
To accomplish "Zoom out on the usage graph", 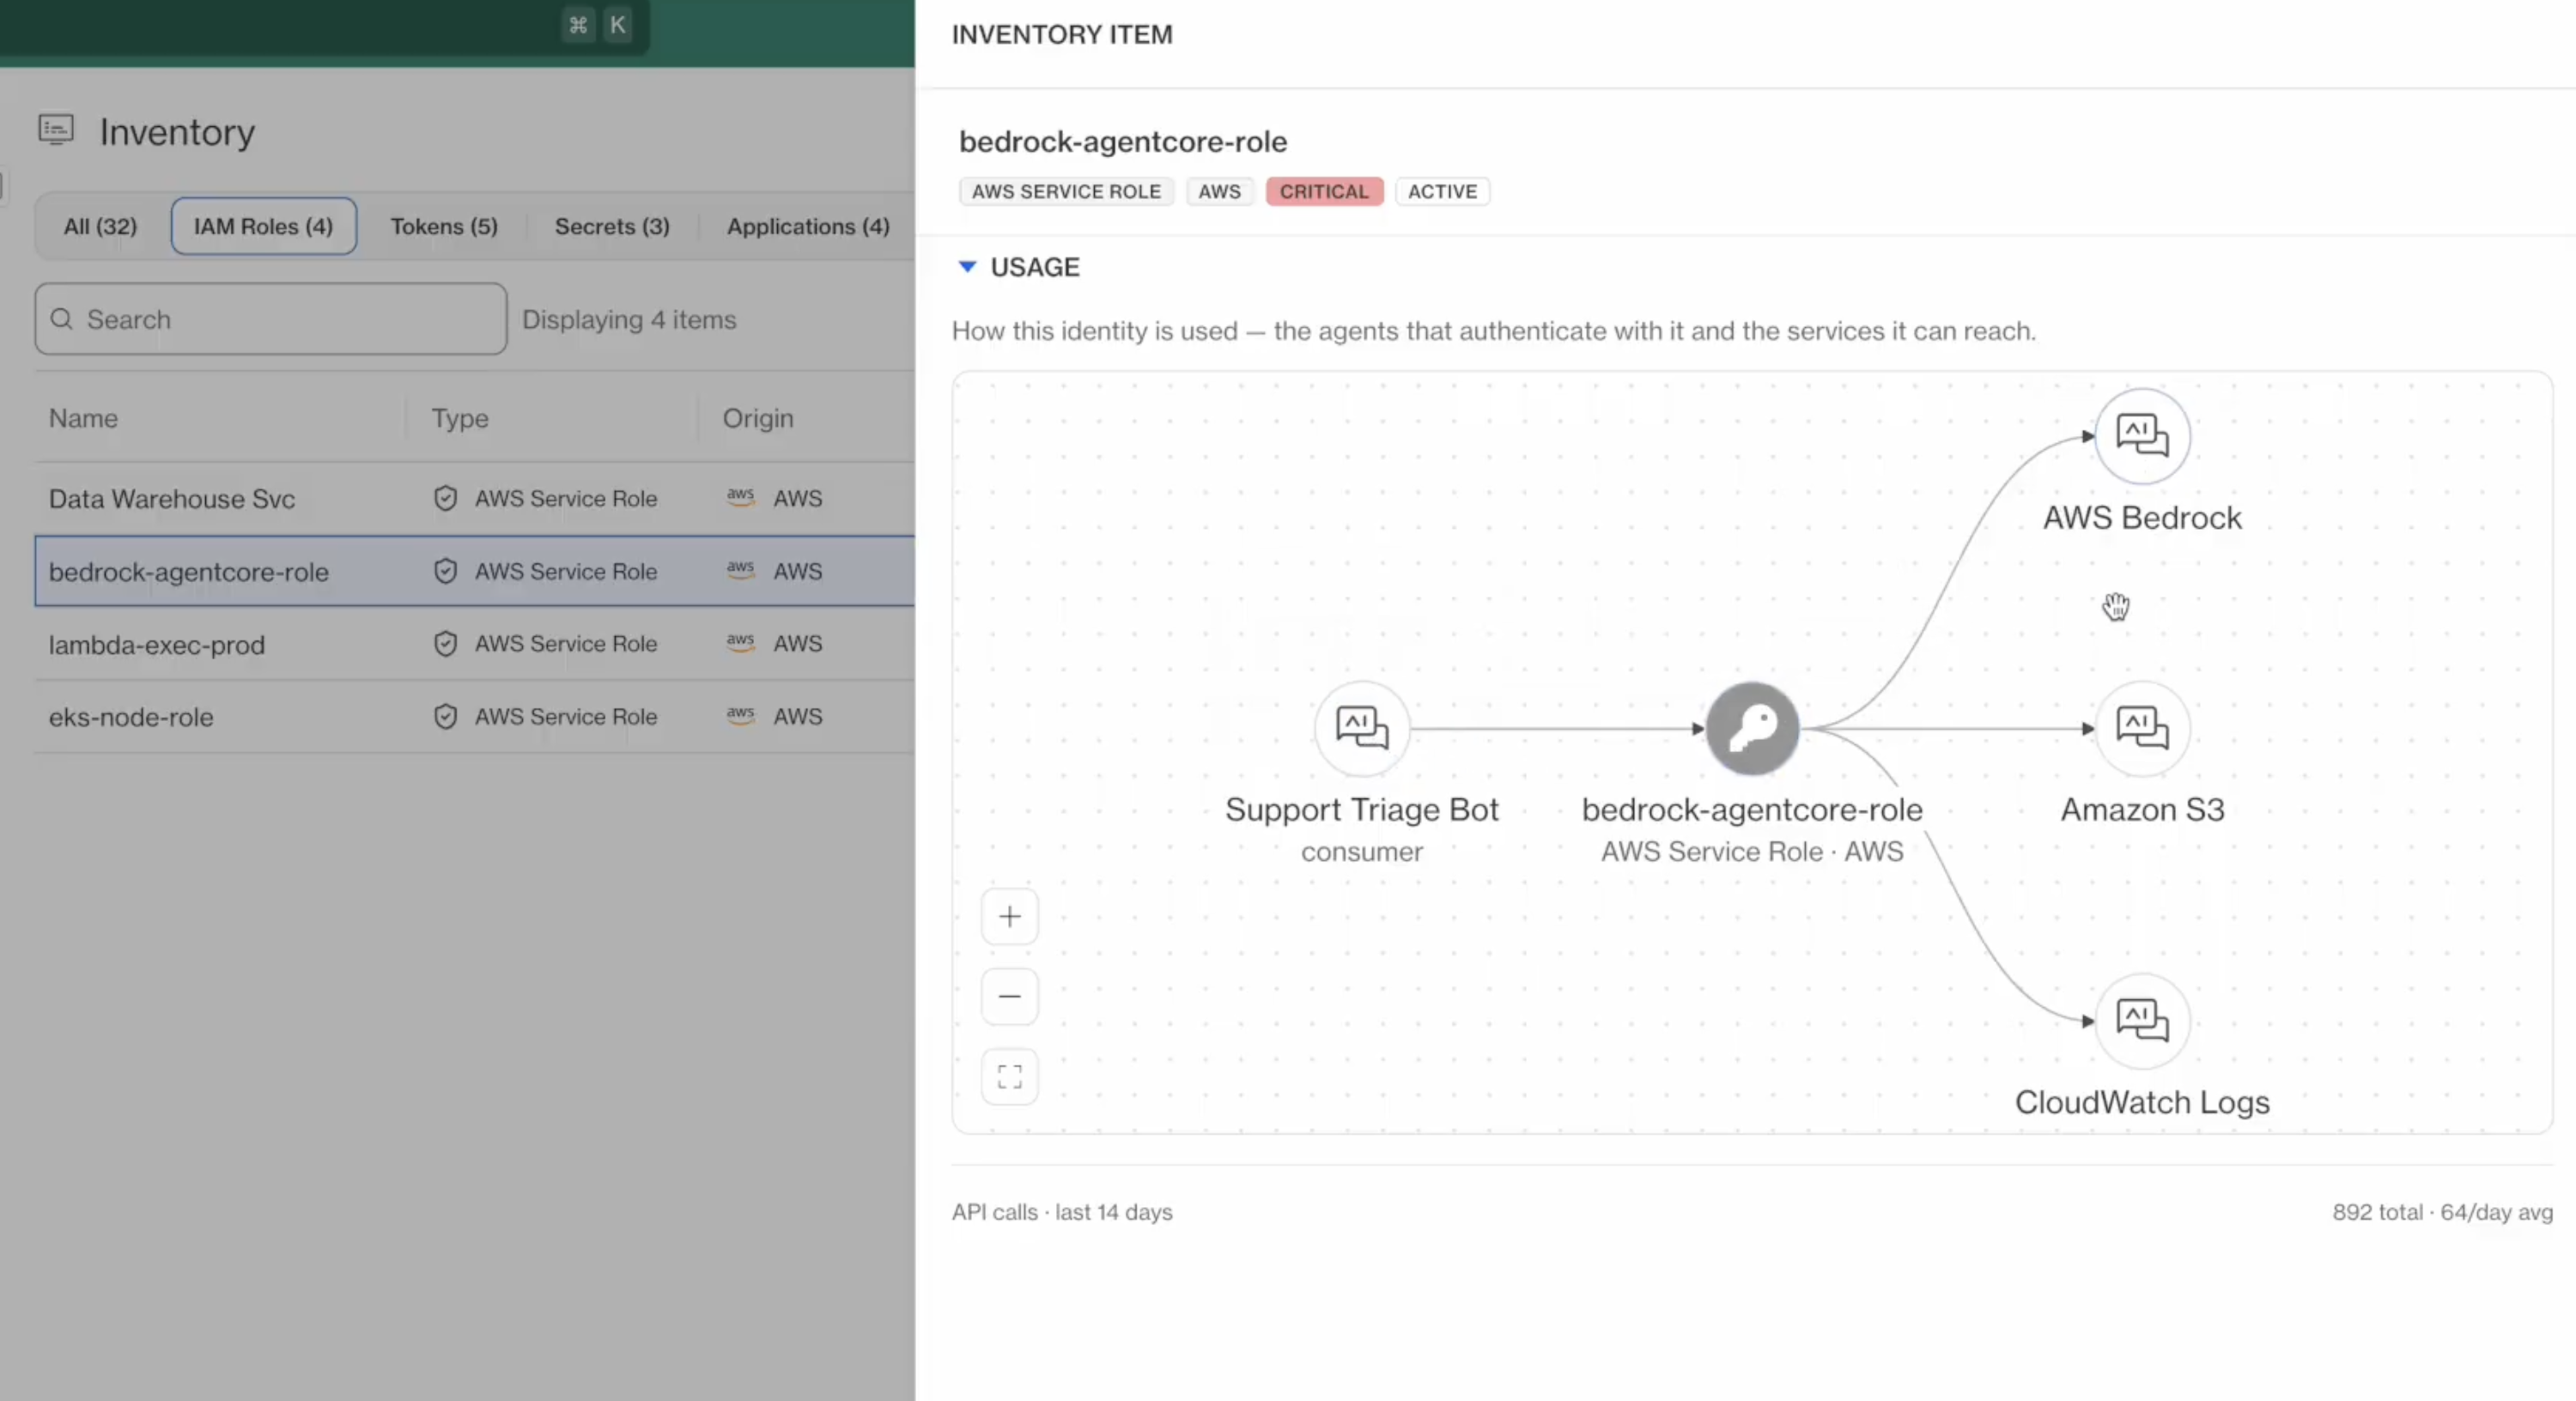I will tap(1010, 996).
